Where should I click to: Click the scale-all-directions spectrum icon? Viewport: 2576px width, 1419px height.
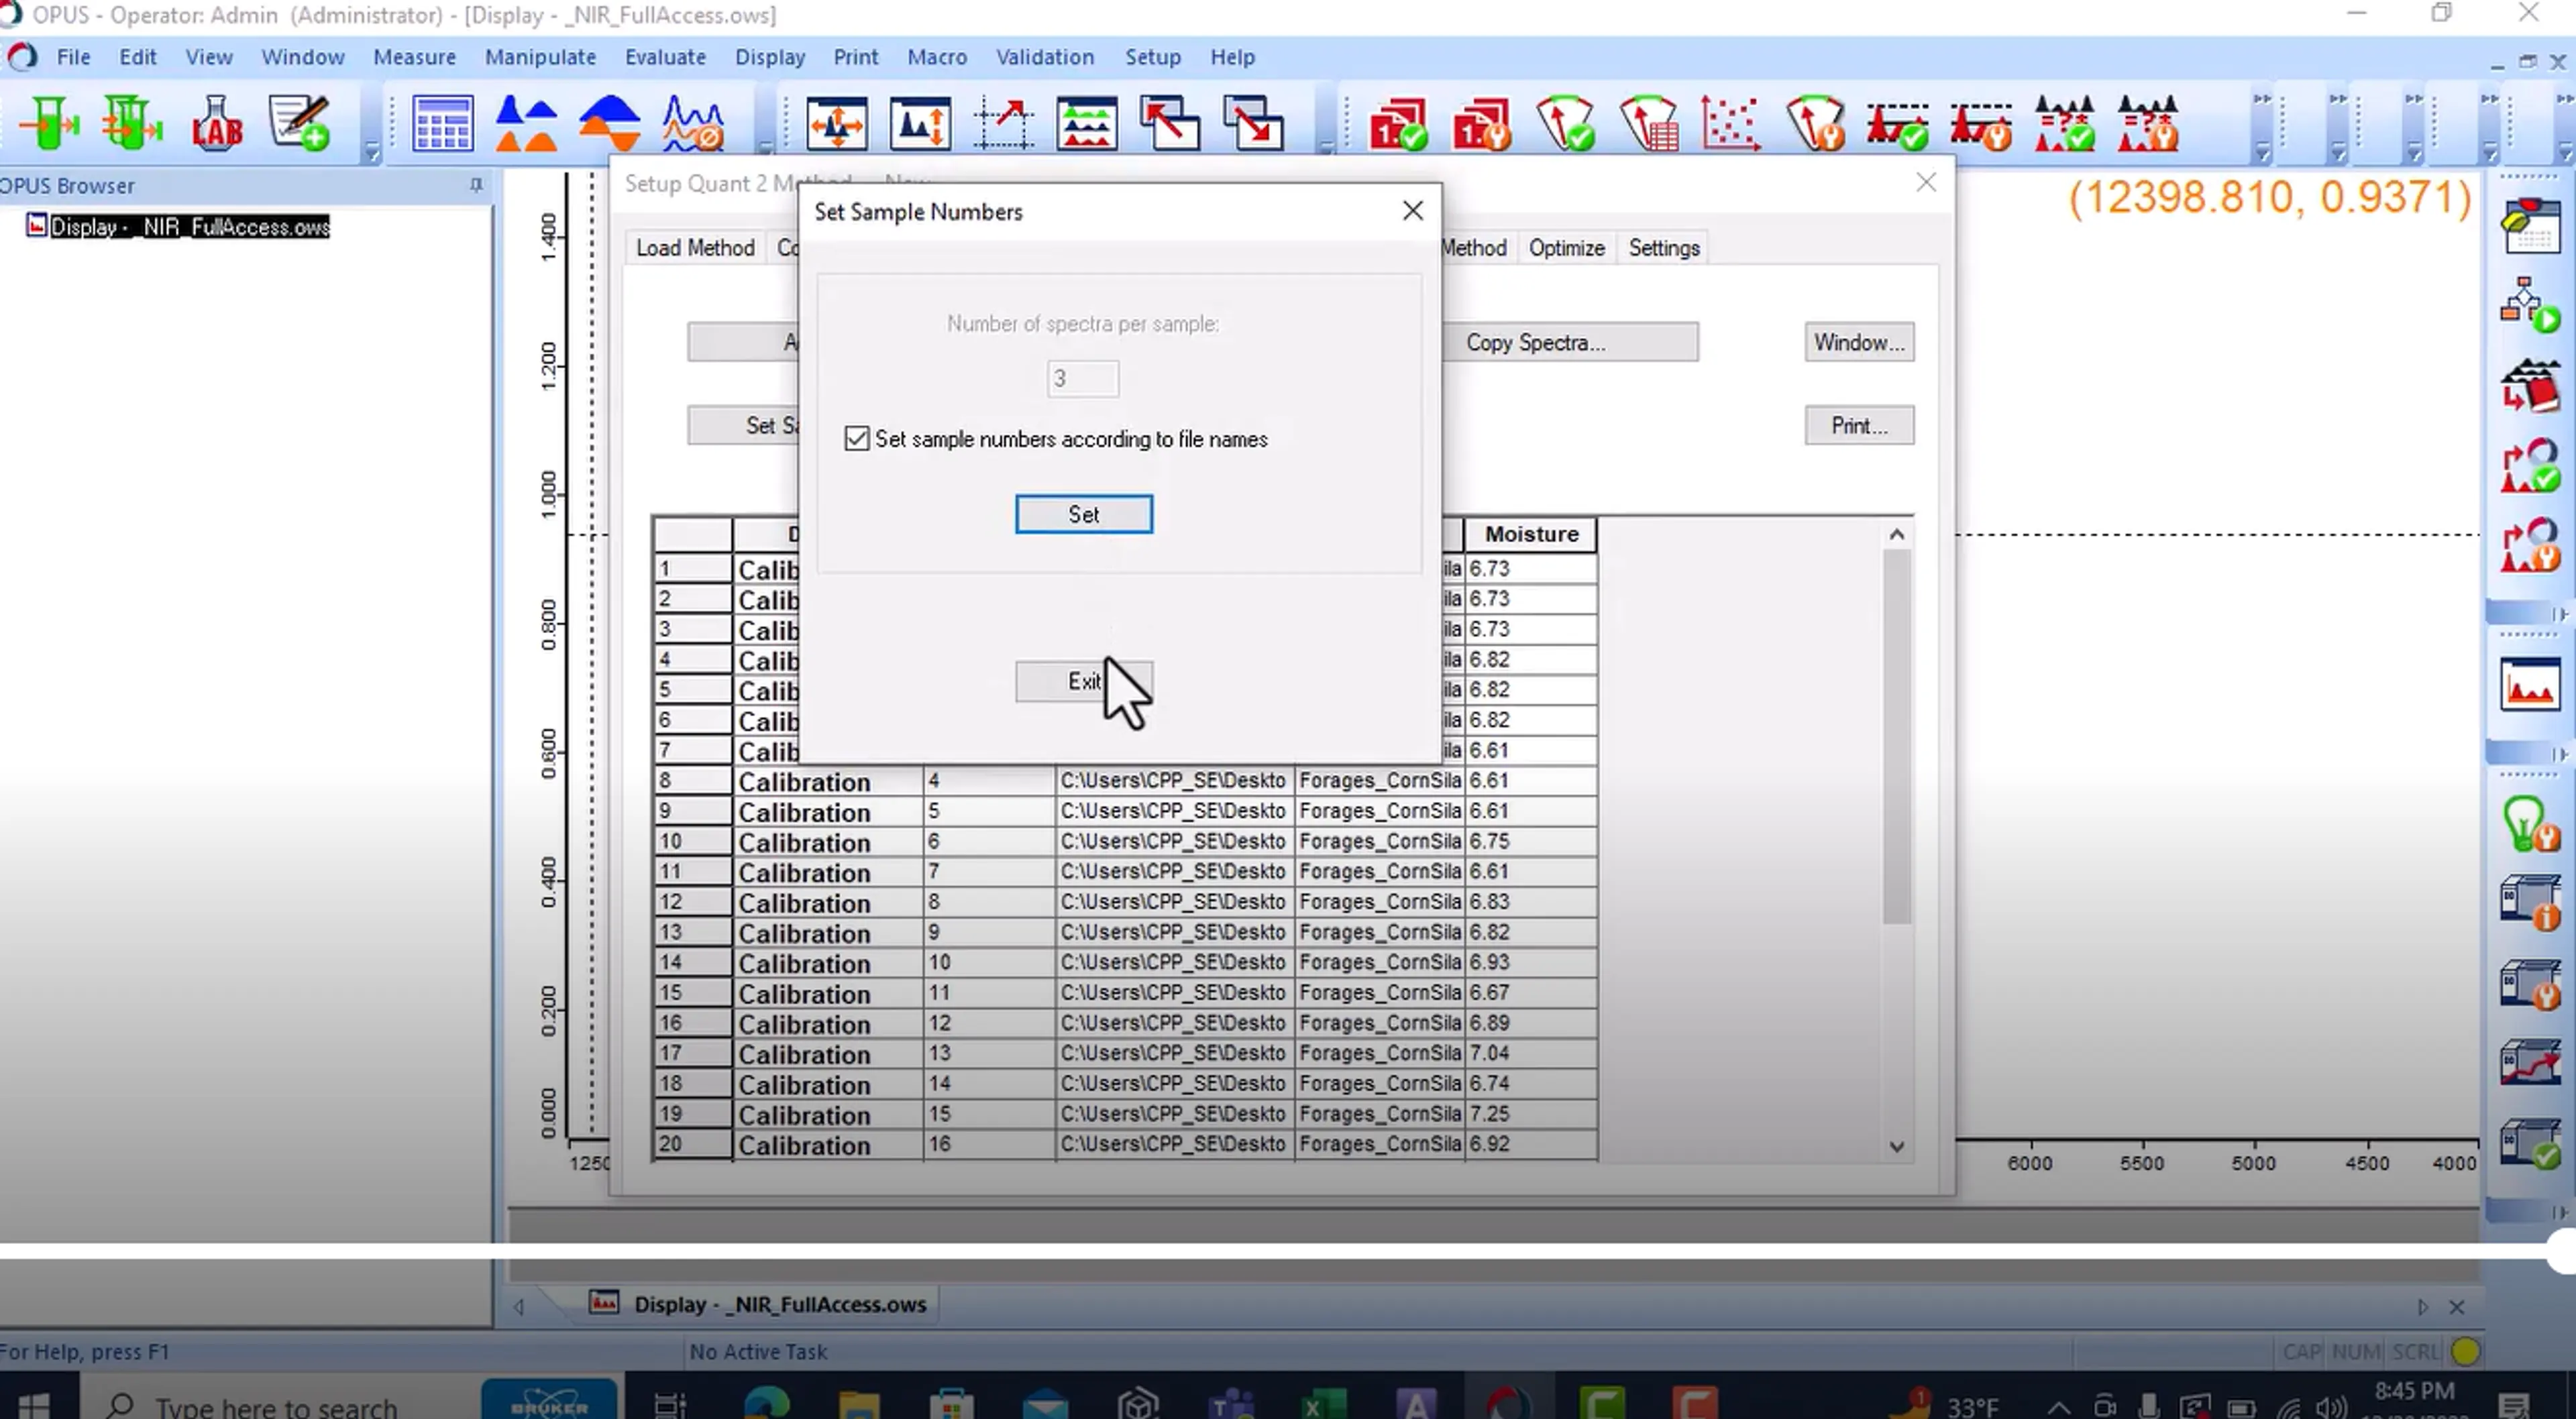[x=837, y=124]
